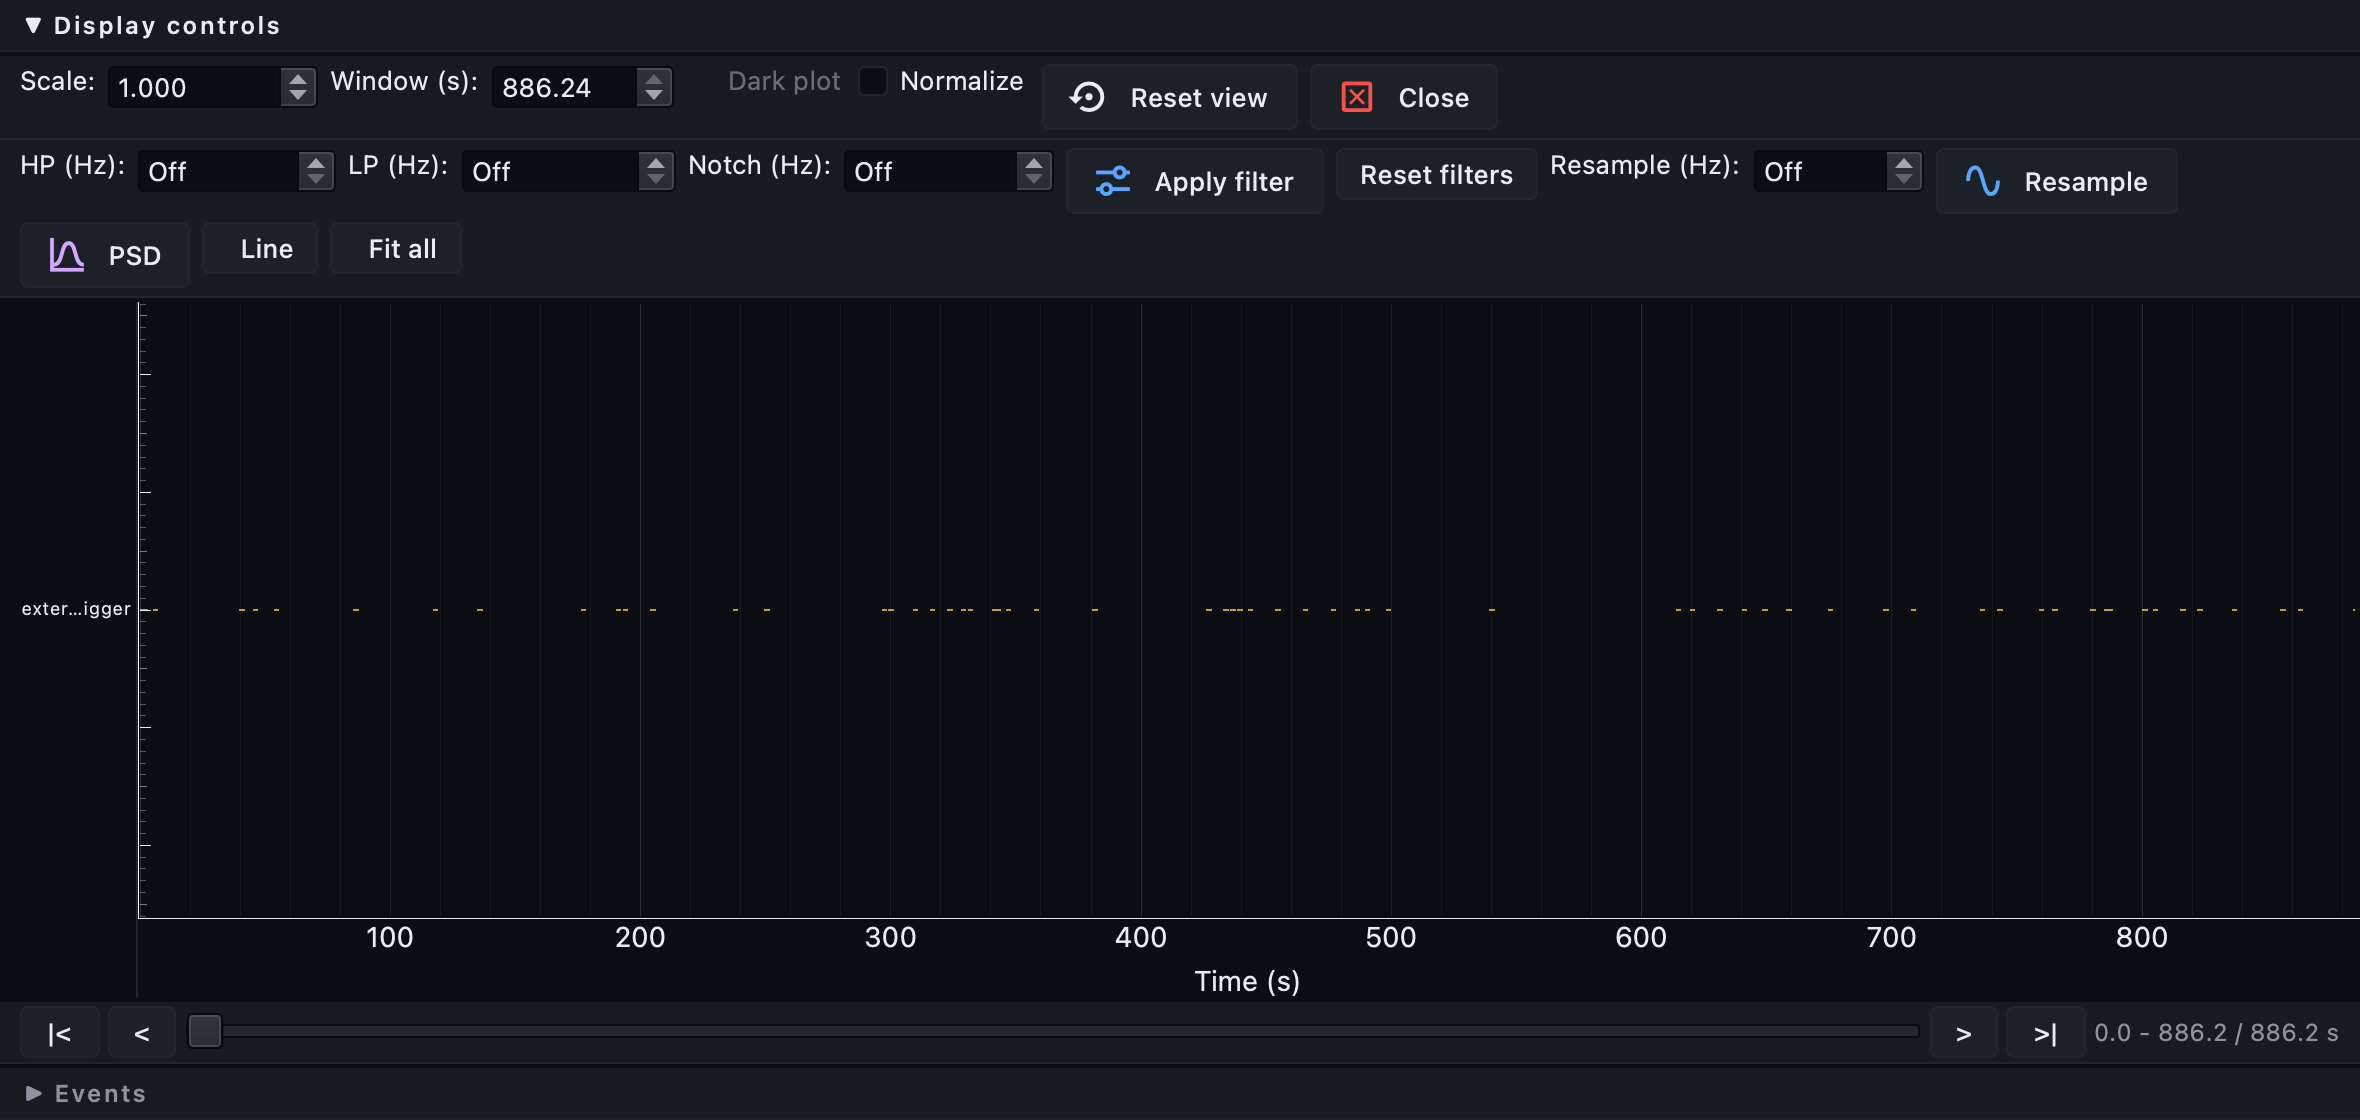Decrease Resample (Hz) with the down arrow

(1904, 180)
